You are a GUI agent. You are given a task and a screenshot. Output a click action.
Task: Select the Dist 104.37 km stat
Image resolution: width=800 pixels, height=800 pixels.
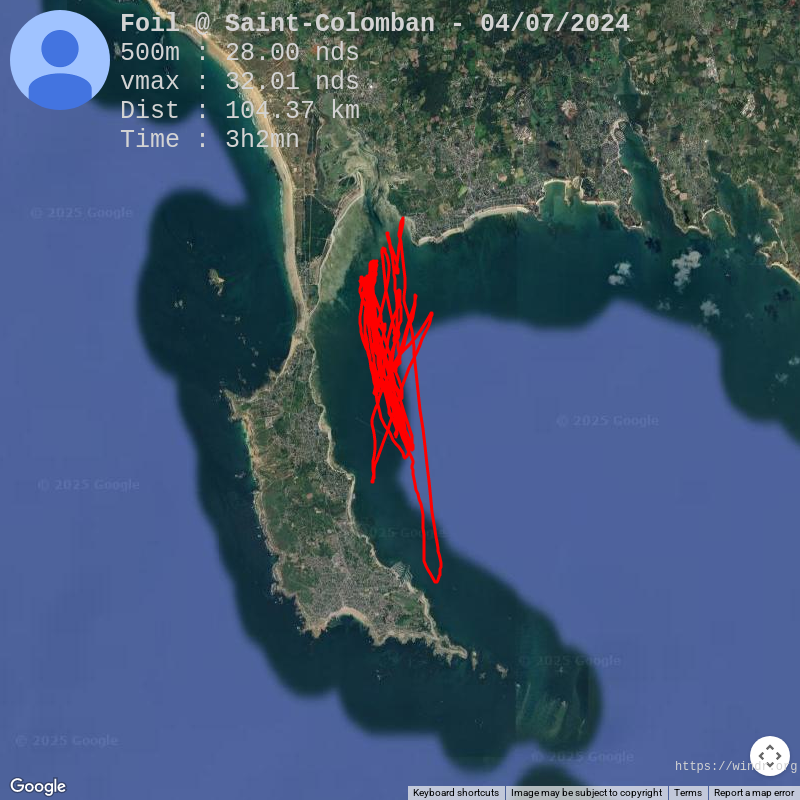tap(240, 110)
